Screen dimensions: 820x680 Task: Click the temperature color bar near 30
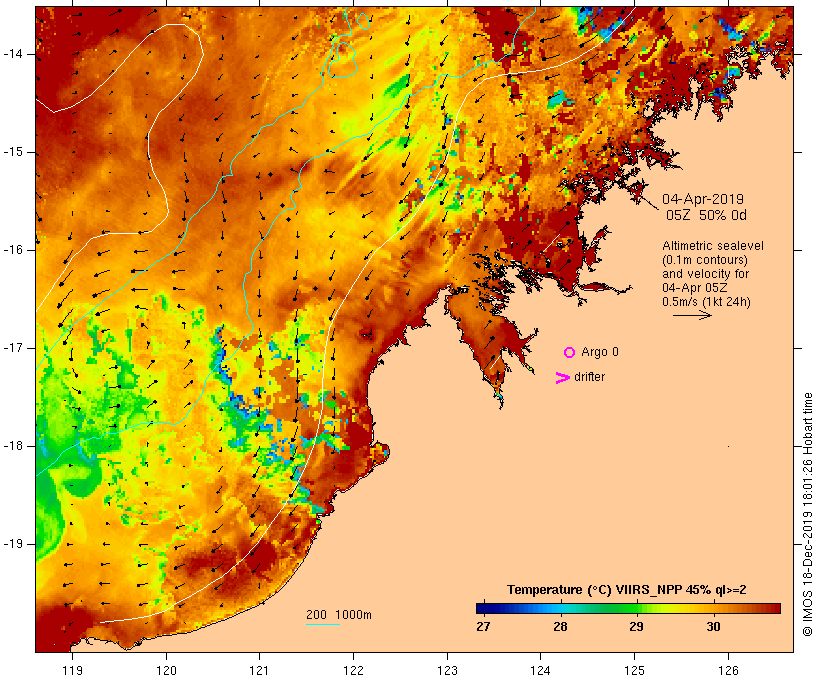[713, 608]
